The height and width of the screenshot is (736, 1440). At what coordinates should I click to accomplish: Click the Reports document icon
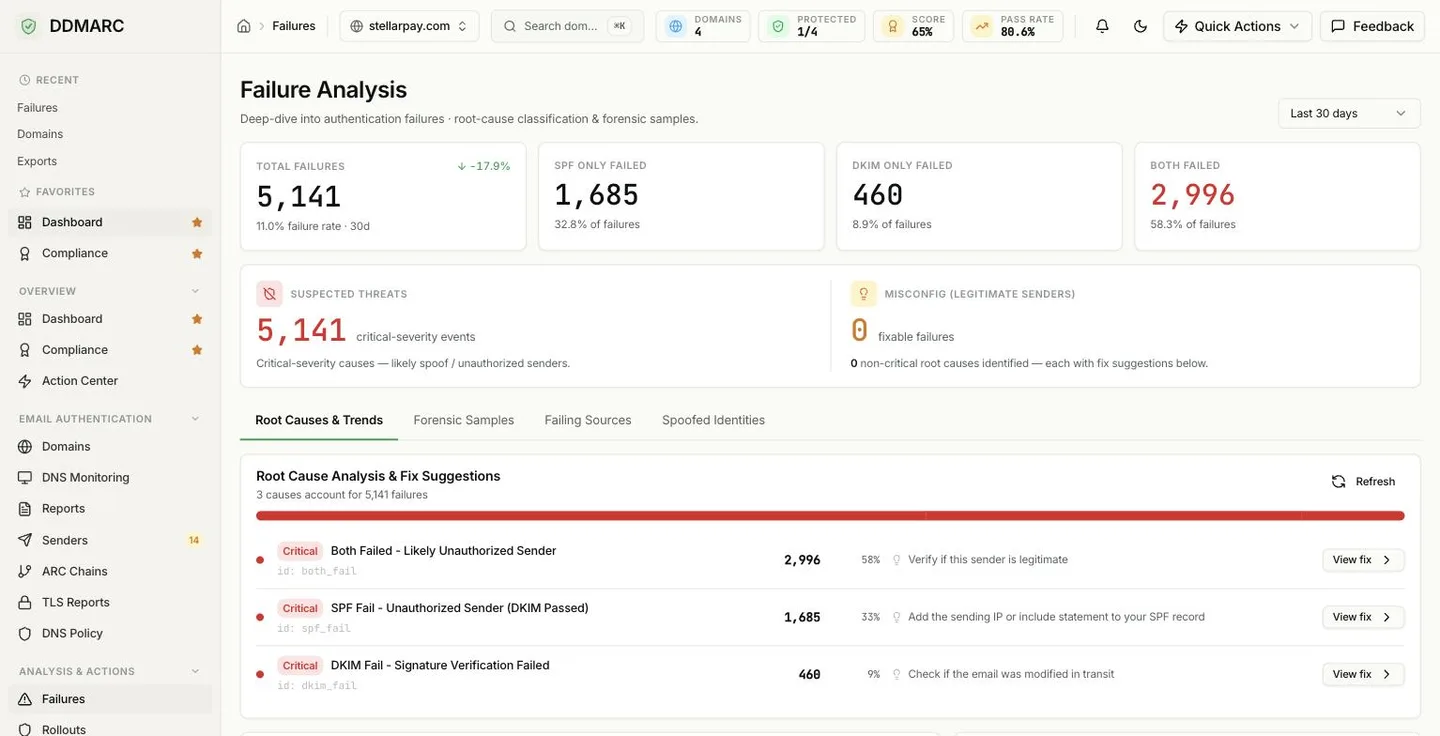point(25,509)
